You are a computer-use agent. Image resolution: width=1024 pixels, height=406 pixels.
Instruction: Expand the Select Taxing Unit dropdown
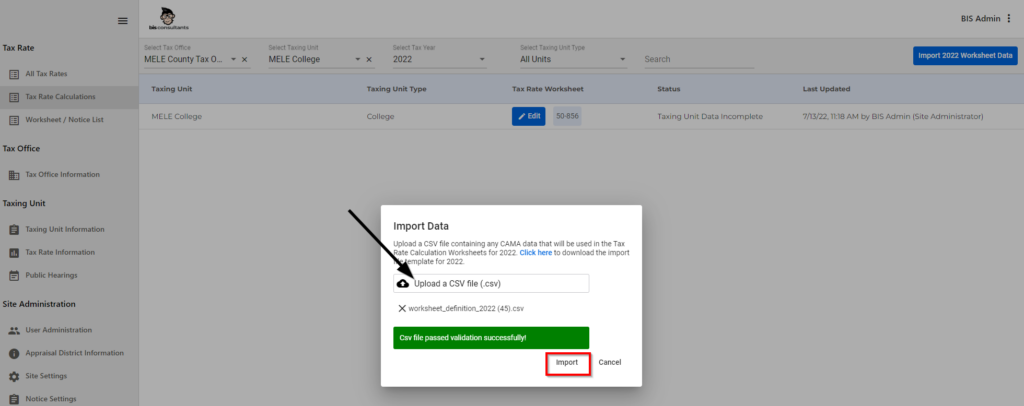click(x=357, y=60)
